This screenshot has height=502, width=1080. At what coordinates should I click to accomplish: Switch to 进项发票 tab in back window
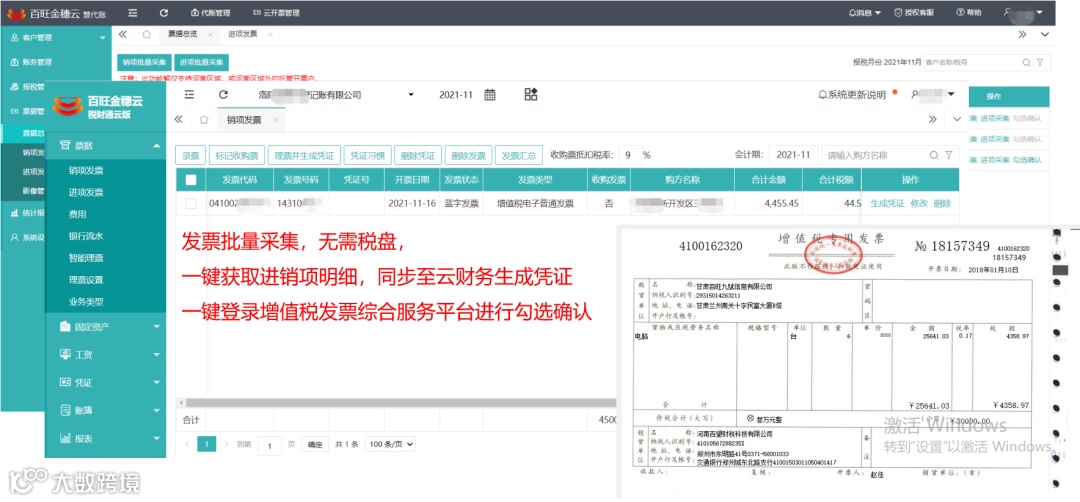tap(242, 34)
